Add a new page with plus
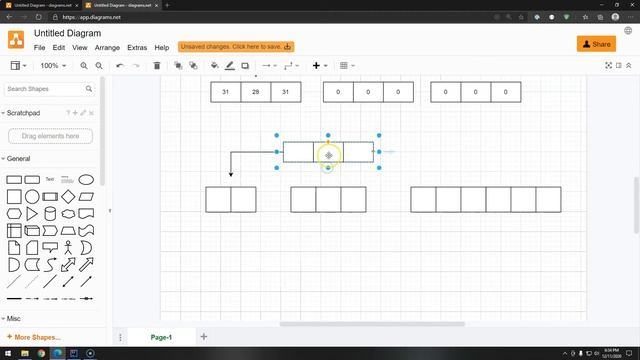Viewport: 640px width, 360px height. coord(204,337)
